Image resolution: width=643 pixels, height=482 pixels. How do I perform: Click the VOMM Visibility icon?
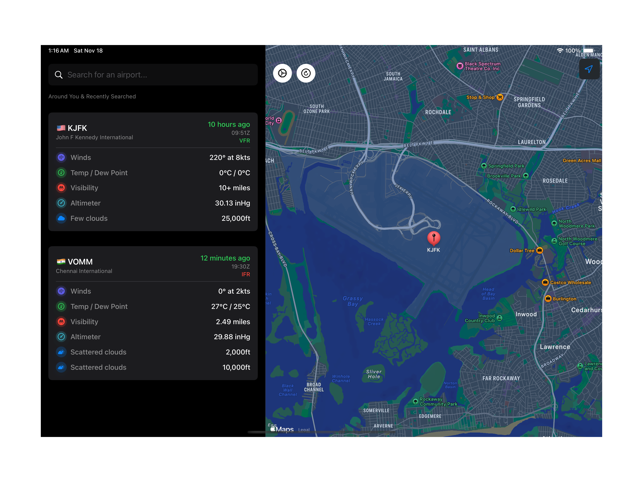click(x=61, y=322)
